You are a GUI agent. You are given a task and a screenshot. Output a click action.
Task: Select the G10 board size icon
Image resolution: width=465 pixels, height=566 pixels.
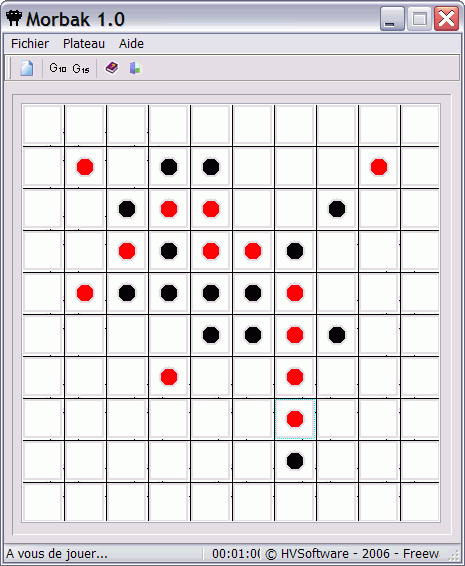click(x=58, y=68)
